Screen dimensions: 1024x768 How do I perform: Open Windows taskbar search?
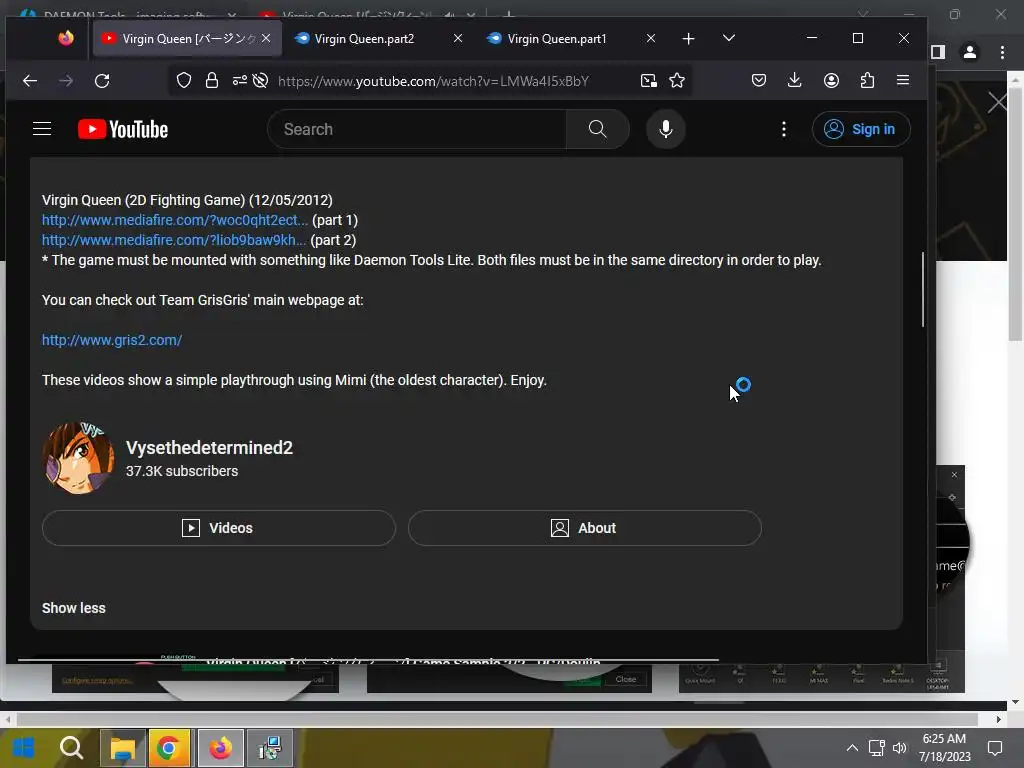point(71,748)
